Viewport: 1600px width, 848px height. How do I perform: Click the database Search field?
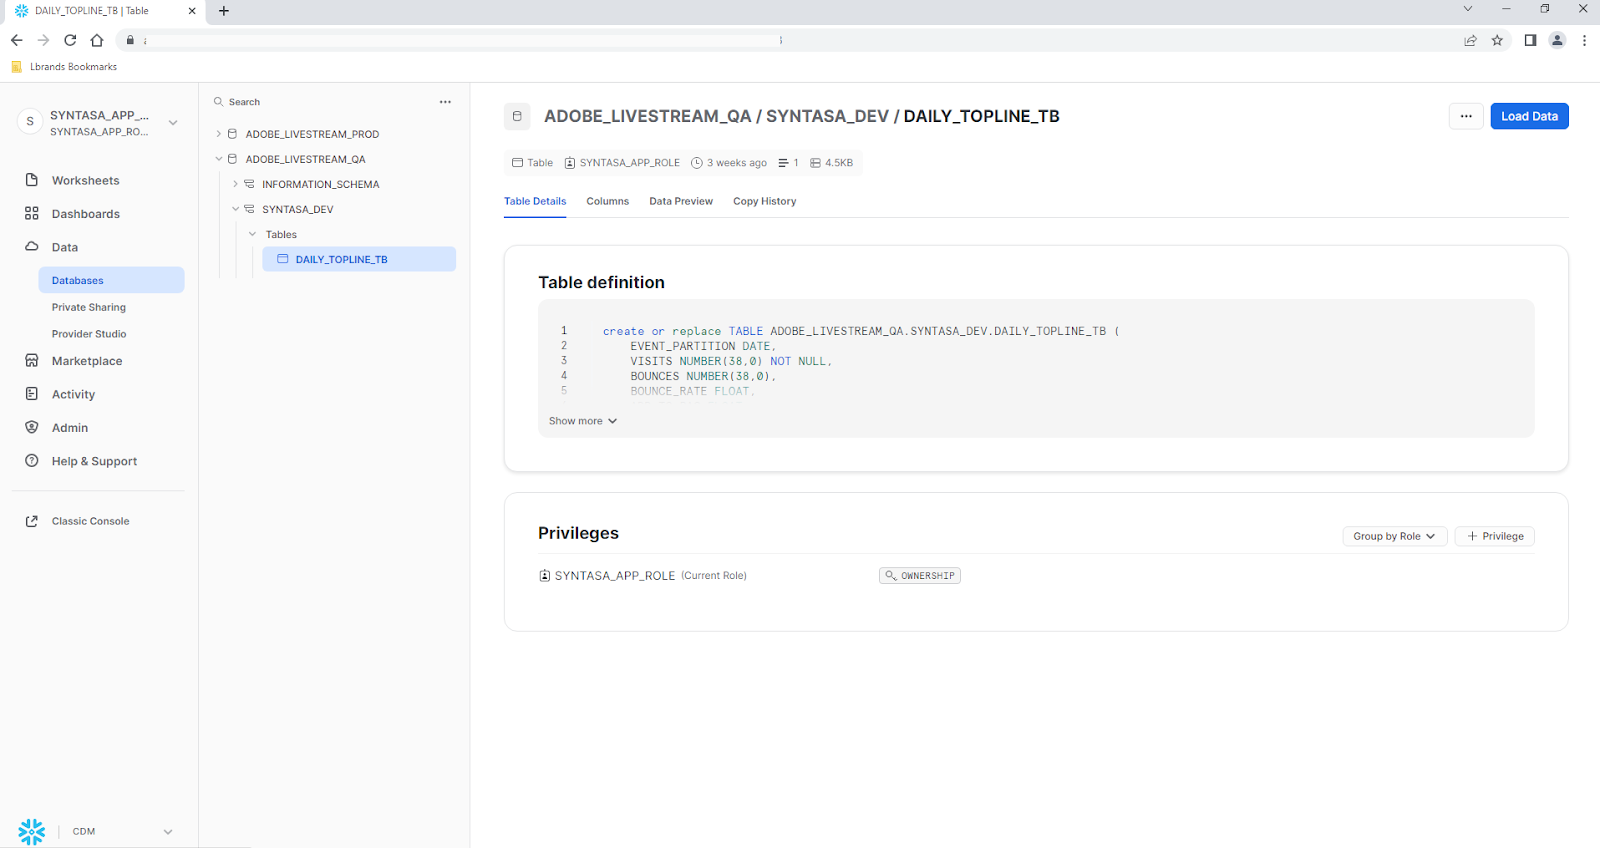point(320,102)
